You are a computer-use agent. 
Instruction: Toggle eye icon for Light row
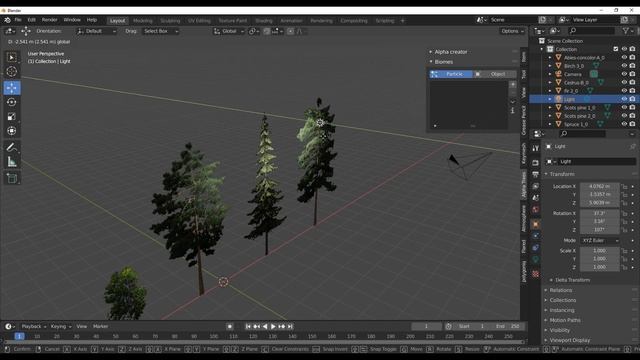click(x=624, y=99)
